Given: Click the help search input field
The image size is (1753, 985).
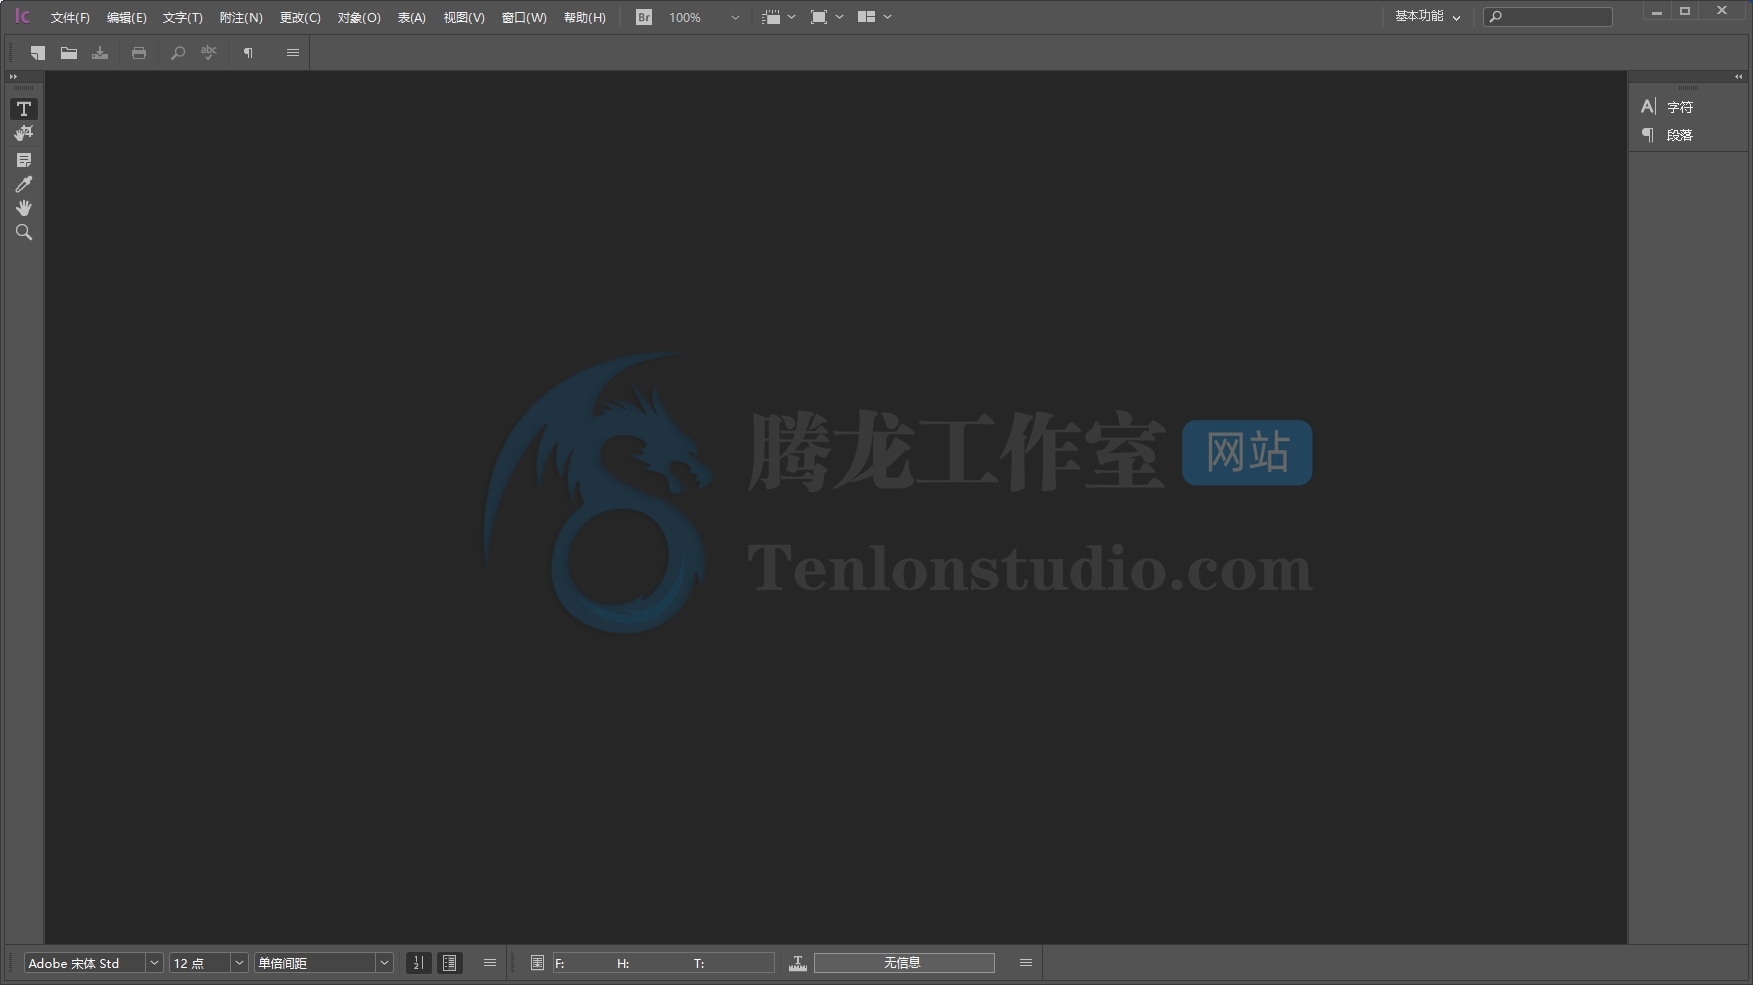Looking at the screenshot, I should tap(1548, 17).
